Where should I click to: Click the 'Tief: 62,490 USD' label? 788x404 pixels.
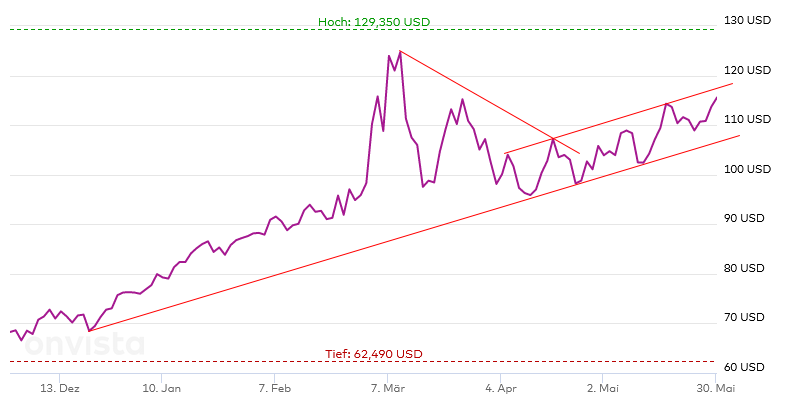[373, 354]
